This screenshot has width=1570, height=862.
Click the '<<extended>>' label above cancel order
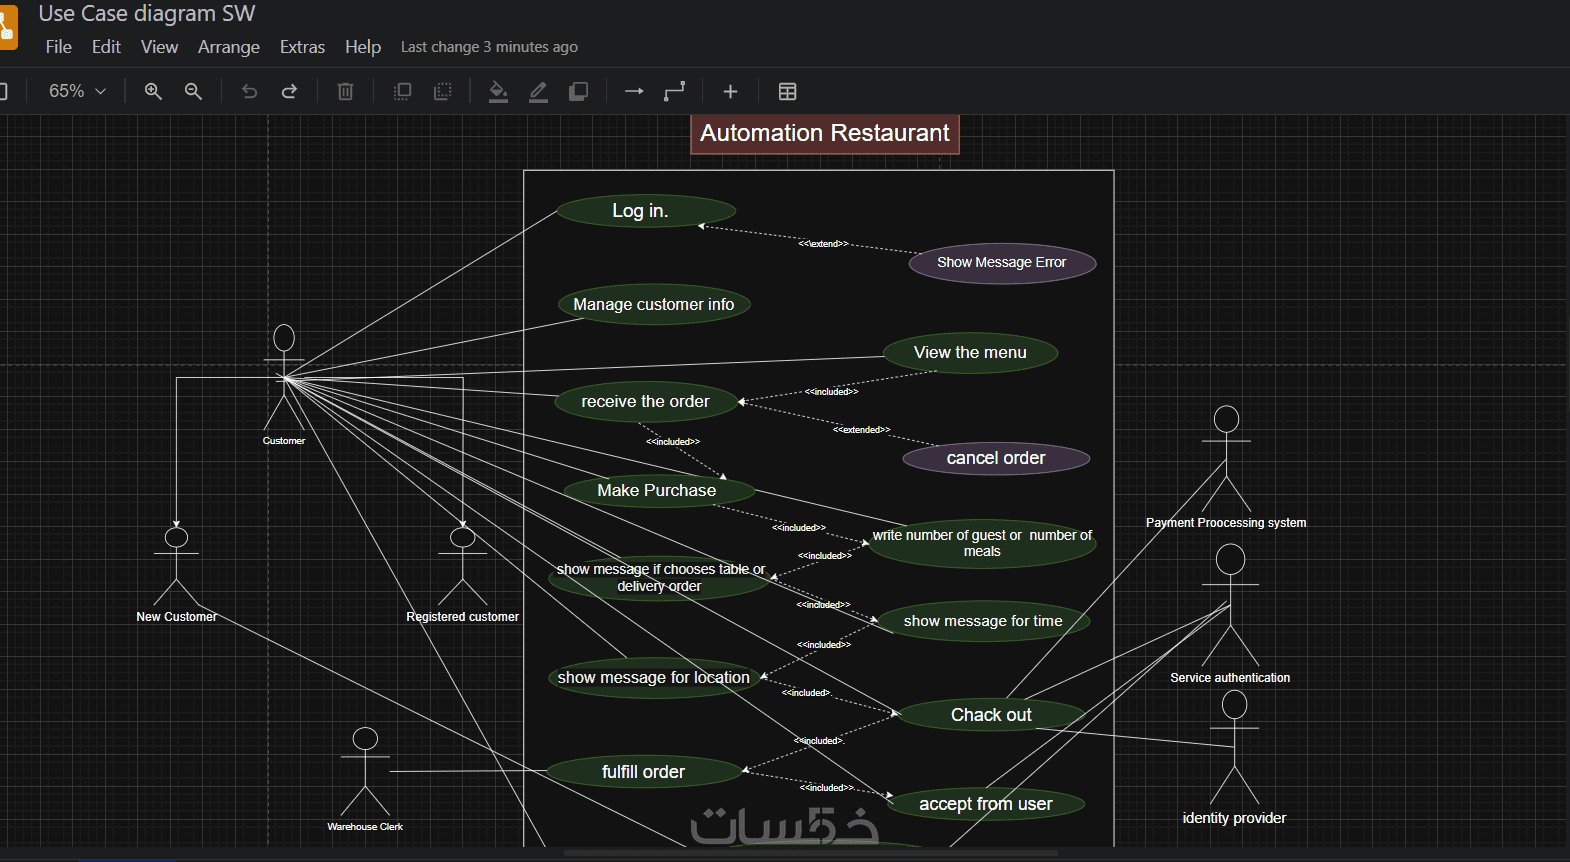coord(862,430)
